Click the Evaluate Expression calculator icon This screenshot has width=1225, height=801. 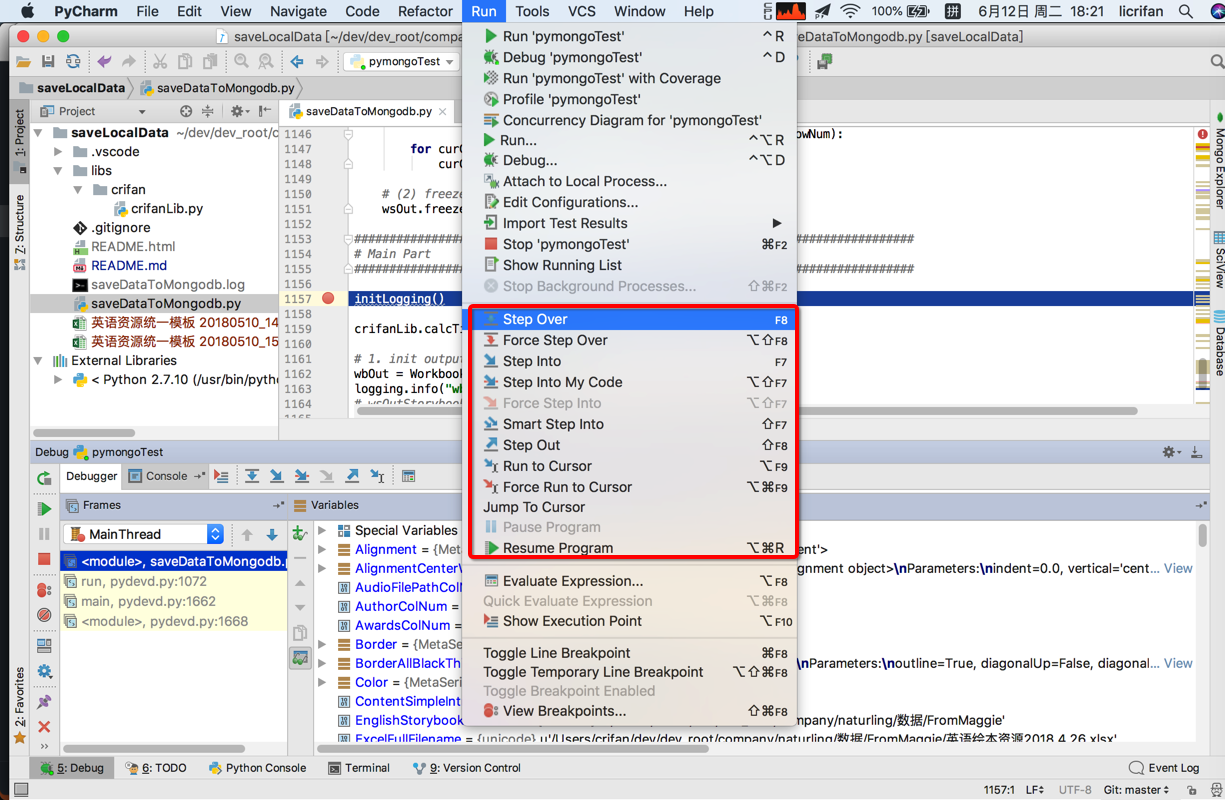tap(408, 475)
